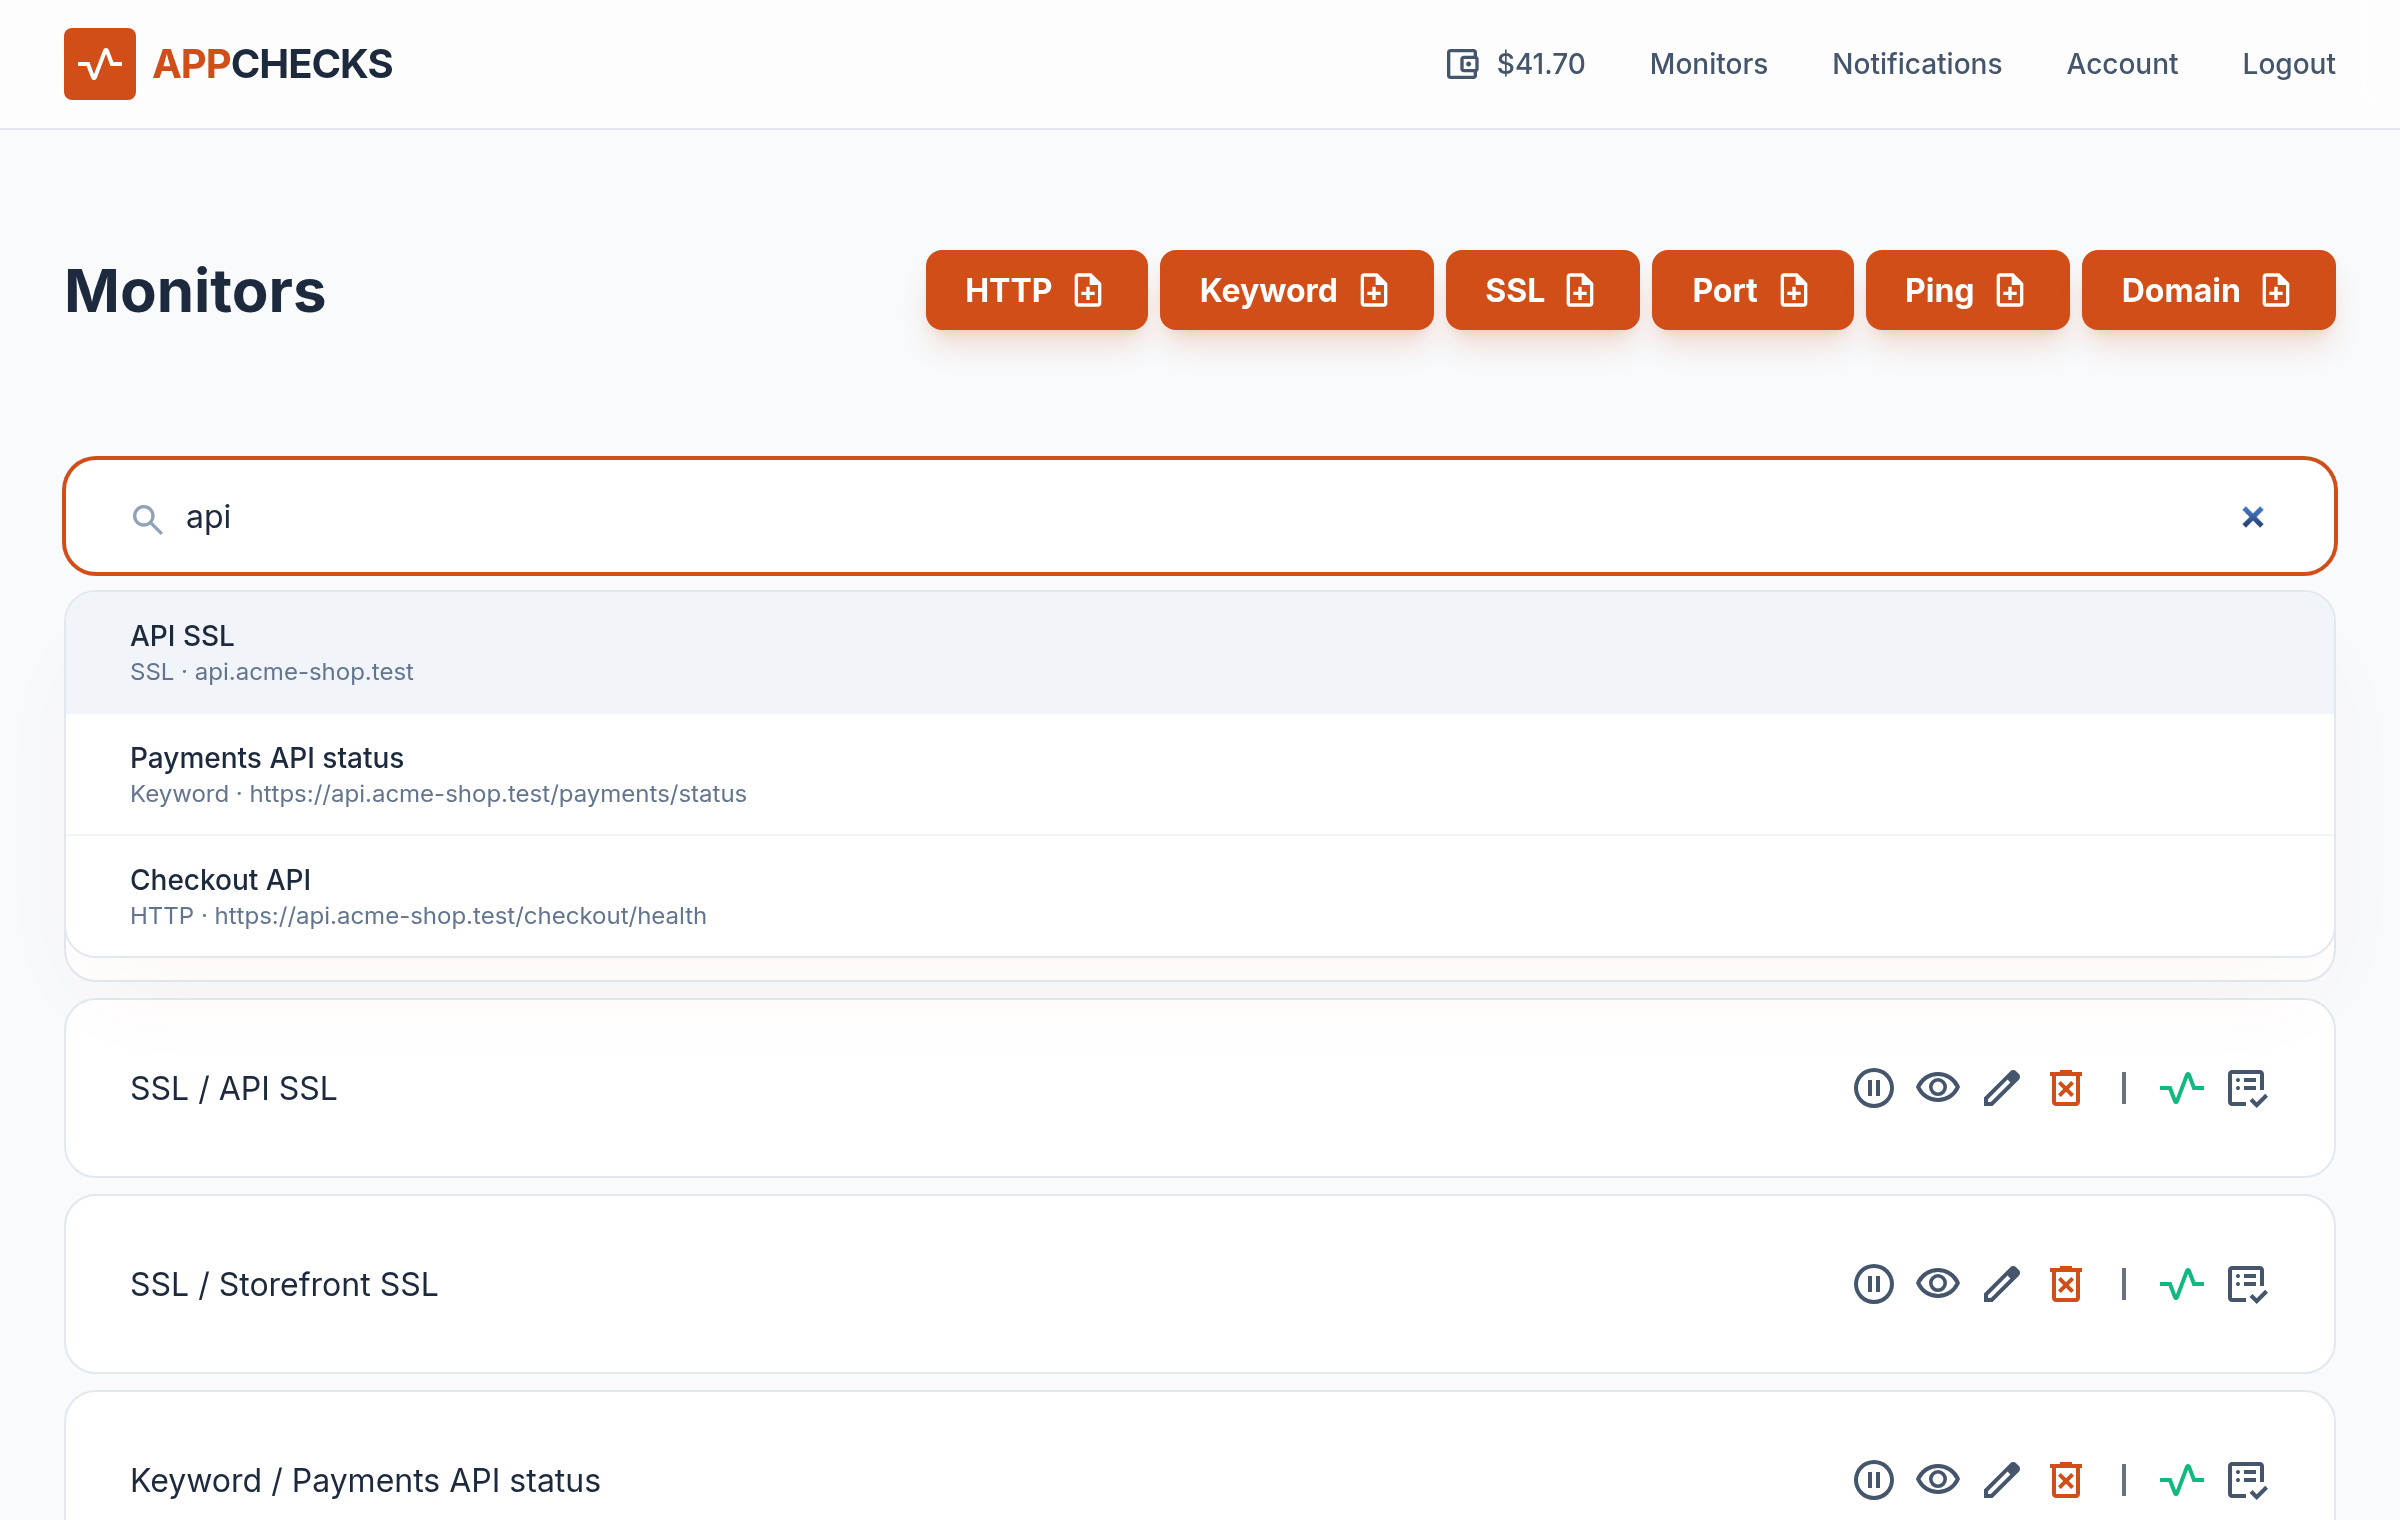Add a new HTTP monitor
2400x1520 pixels.
(x=1036, y=290)
